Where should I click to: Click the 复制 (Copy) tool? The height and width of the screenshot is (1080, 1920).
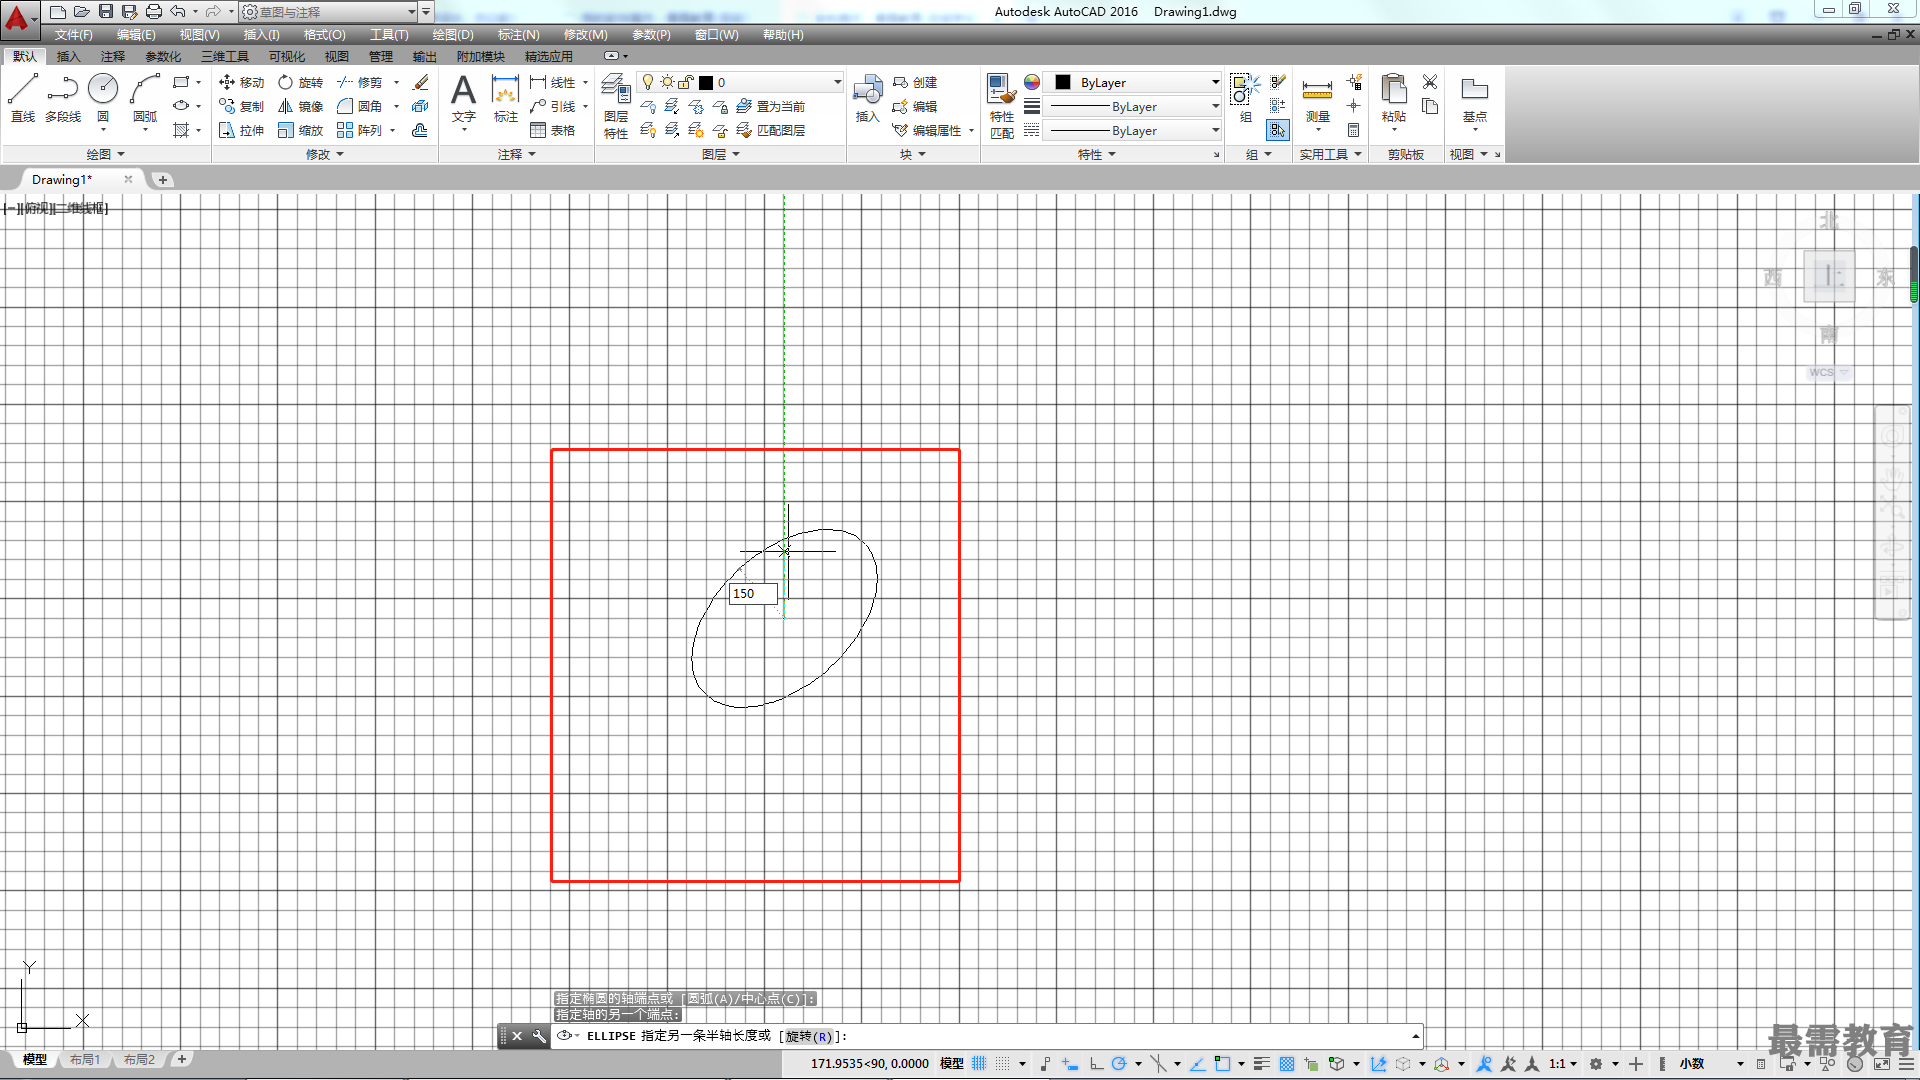click(x=241, y=106)
